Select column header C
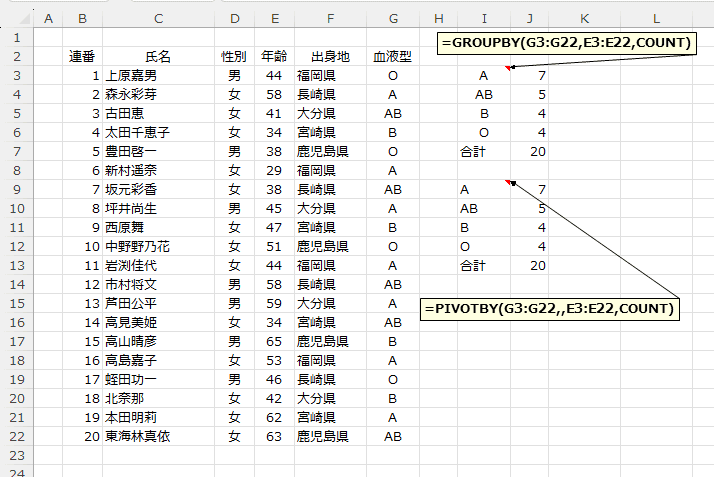The width and height of the screenshot is (714, 477). click(158, 18)
